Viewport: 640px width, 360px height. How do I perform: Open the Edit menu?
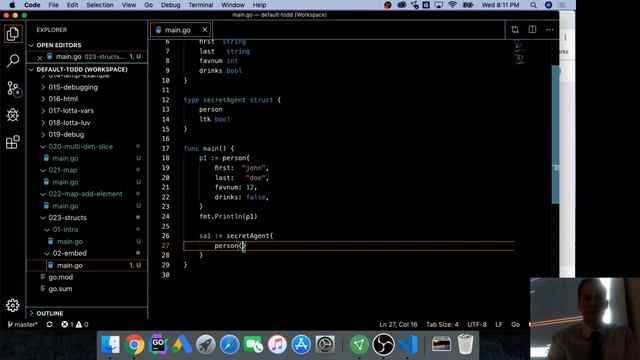point(72,5)
